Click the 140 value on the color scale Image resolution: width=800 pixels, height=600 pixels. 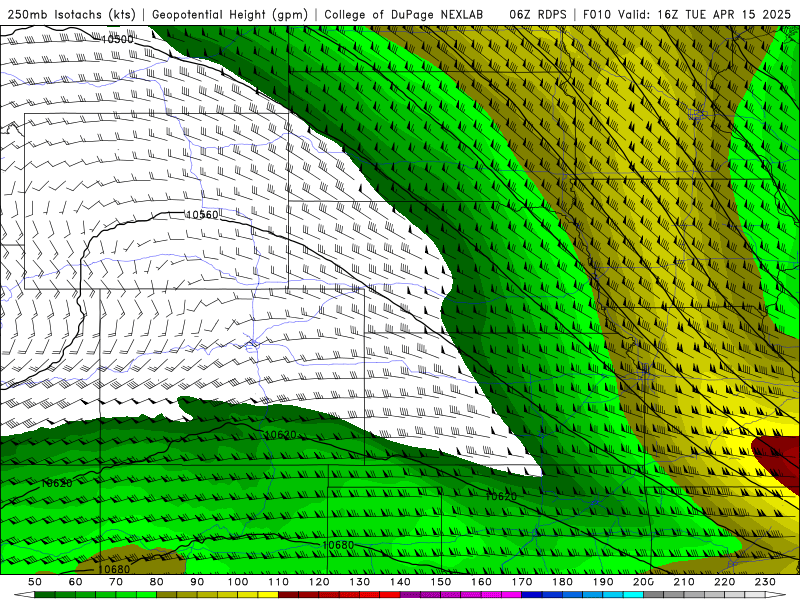click(x=400, y=582)
